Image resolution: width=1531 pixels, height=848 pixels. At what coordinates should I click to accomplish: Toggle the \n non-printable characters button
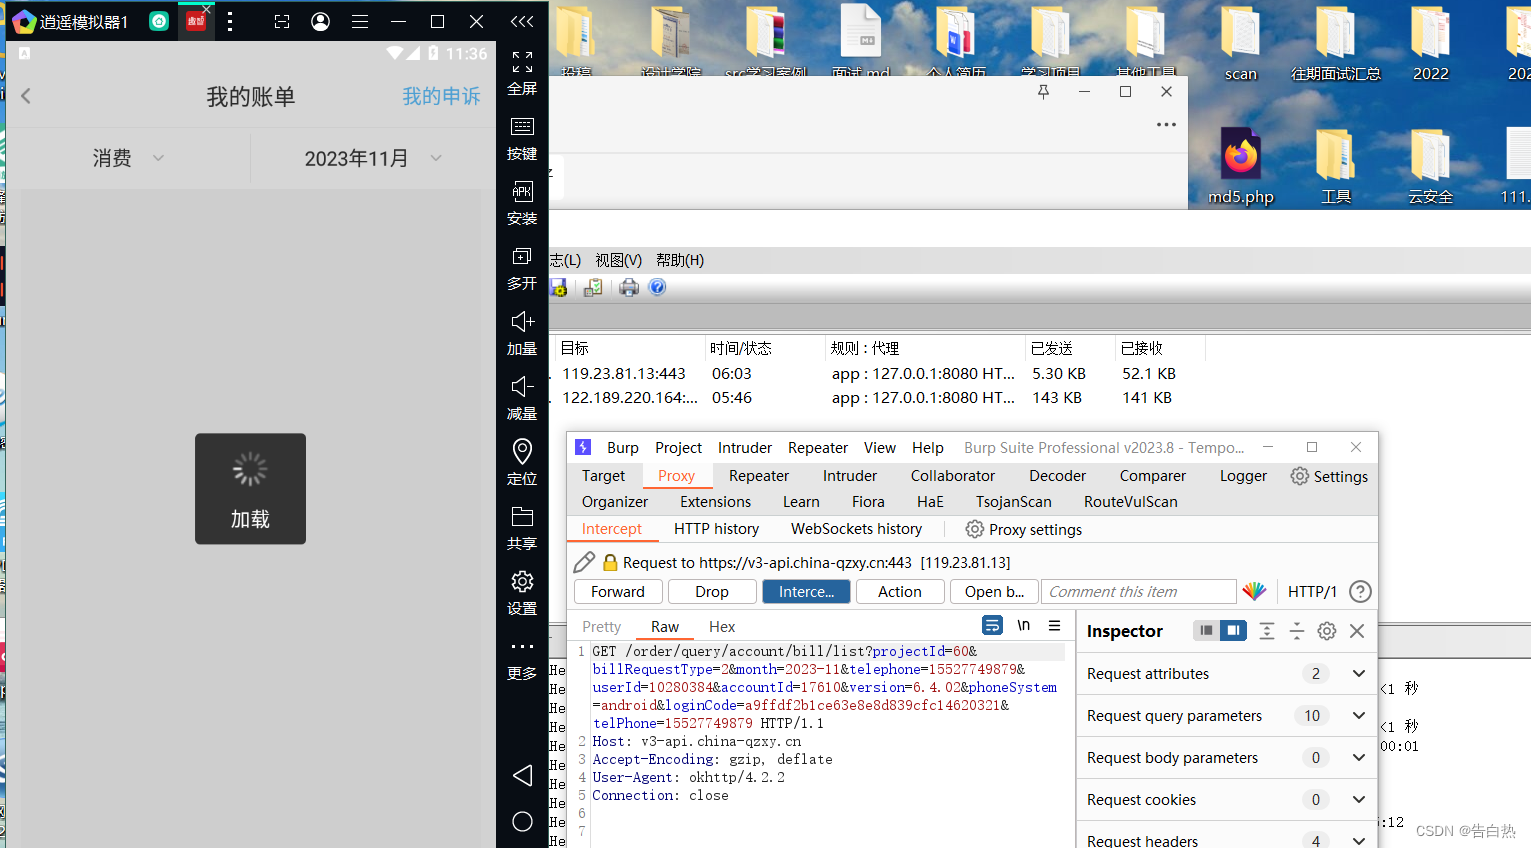[x=1023, y=625]
